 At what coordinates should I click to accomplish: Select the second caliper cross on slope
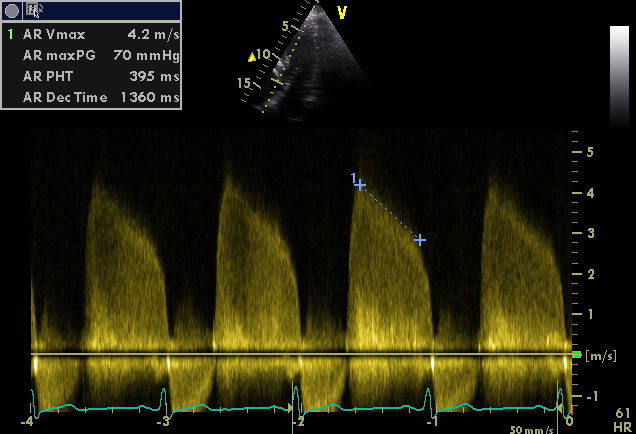pos(420,240)
